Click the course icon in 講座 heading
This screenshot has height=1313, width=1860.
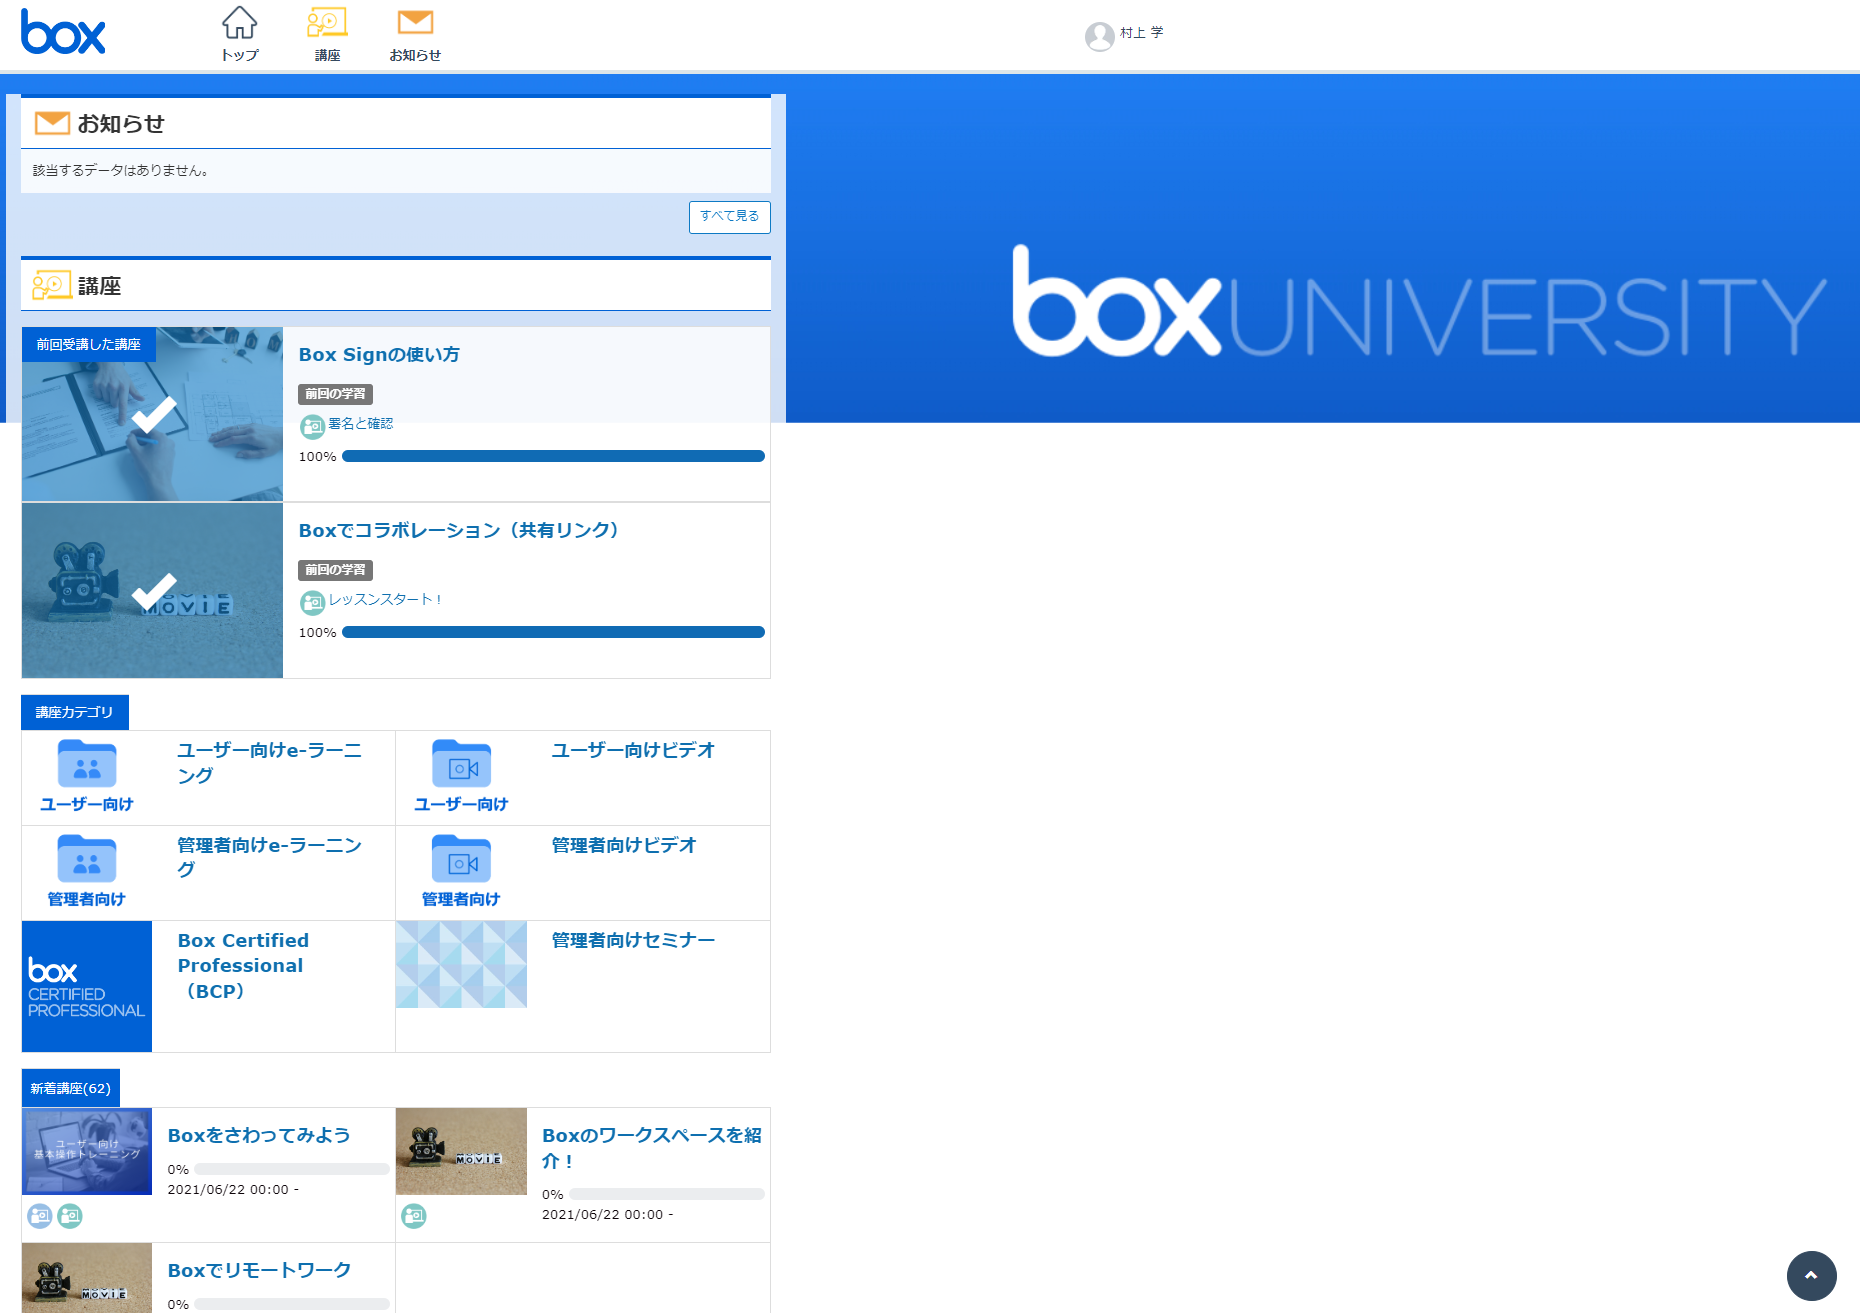click(x=52, y=285)
